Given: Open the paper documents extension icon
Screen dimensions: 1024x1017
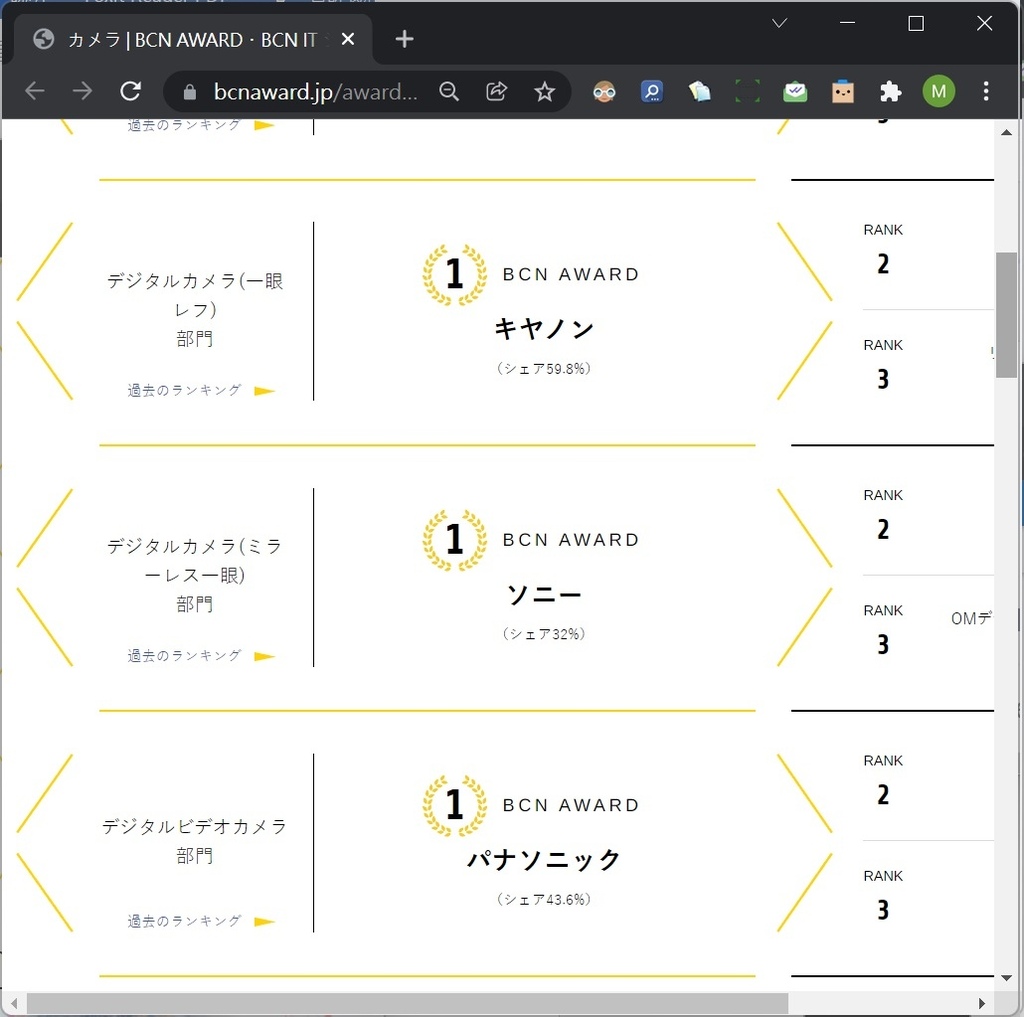Looking at the screenshot, I should coord(699,91).
